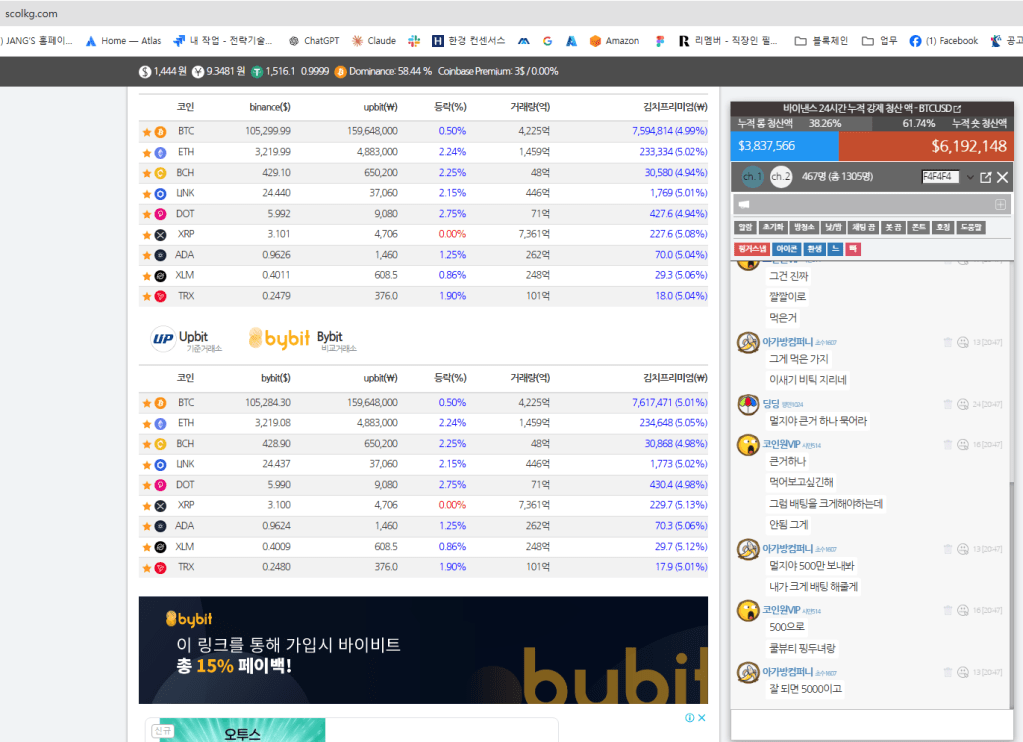Click the blue long liquidation amount bar
The image size is (1023, 742).
[784, 146]
